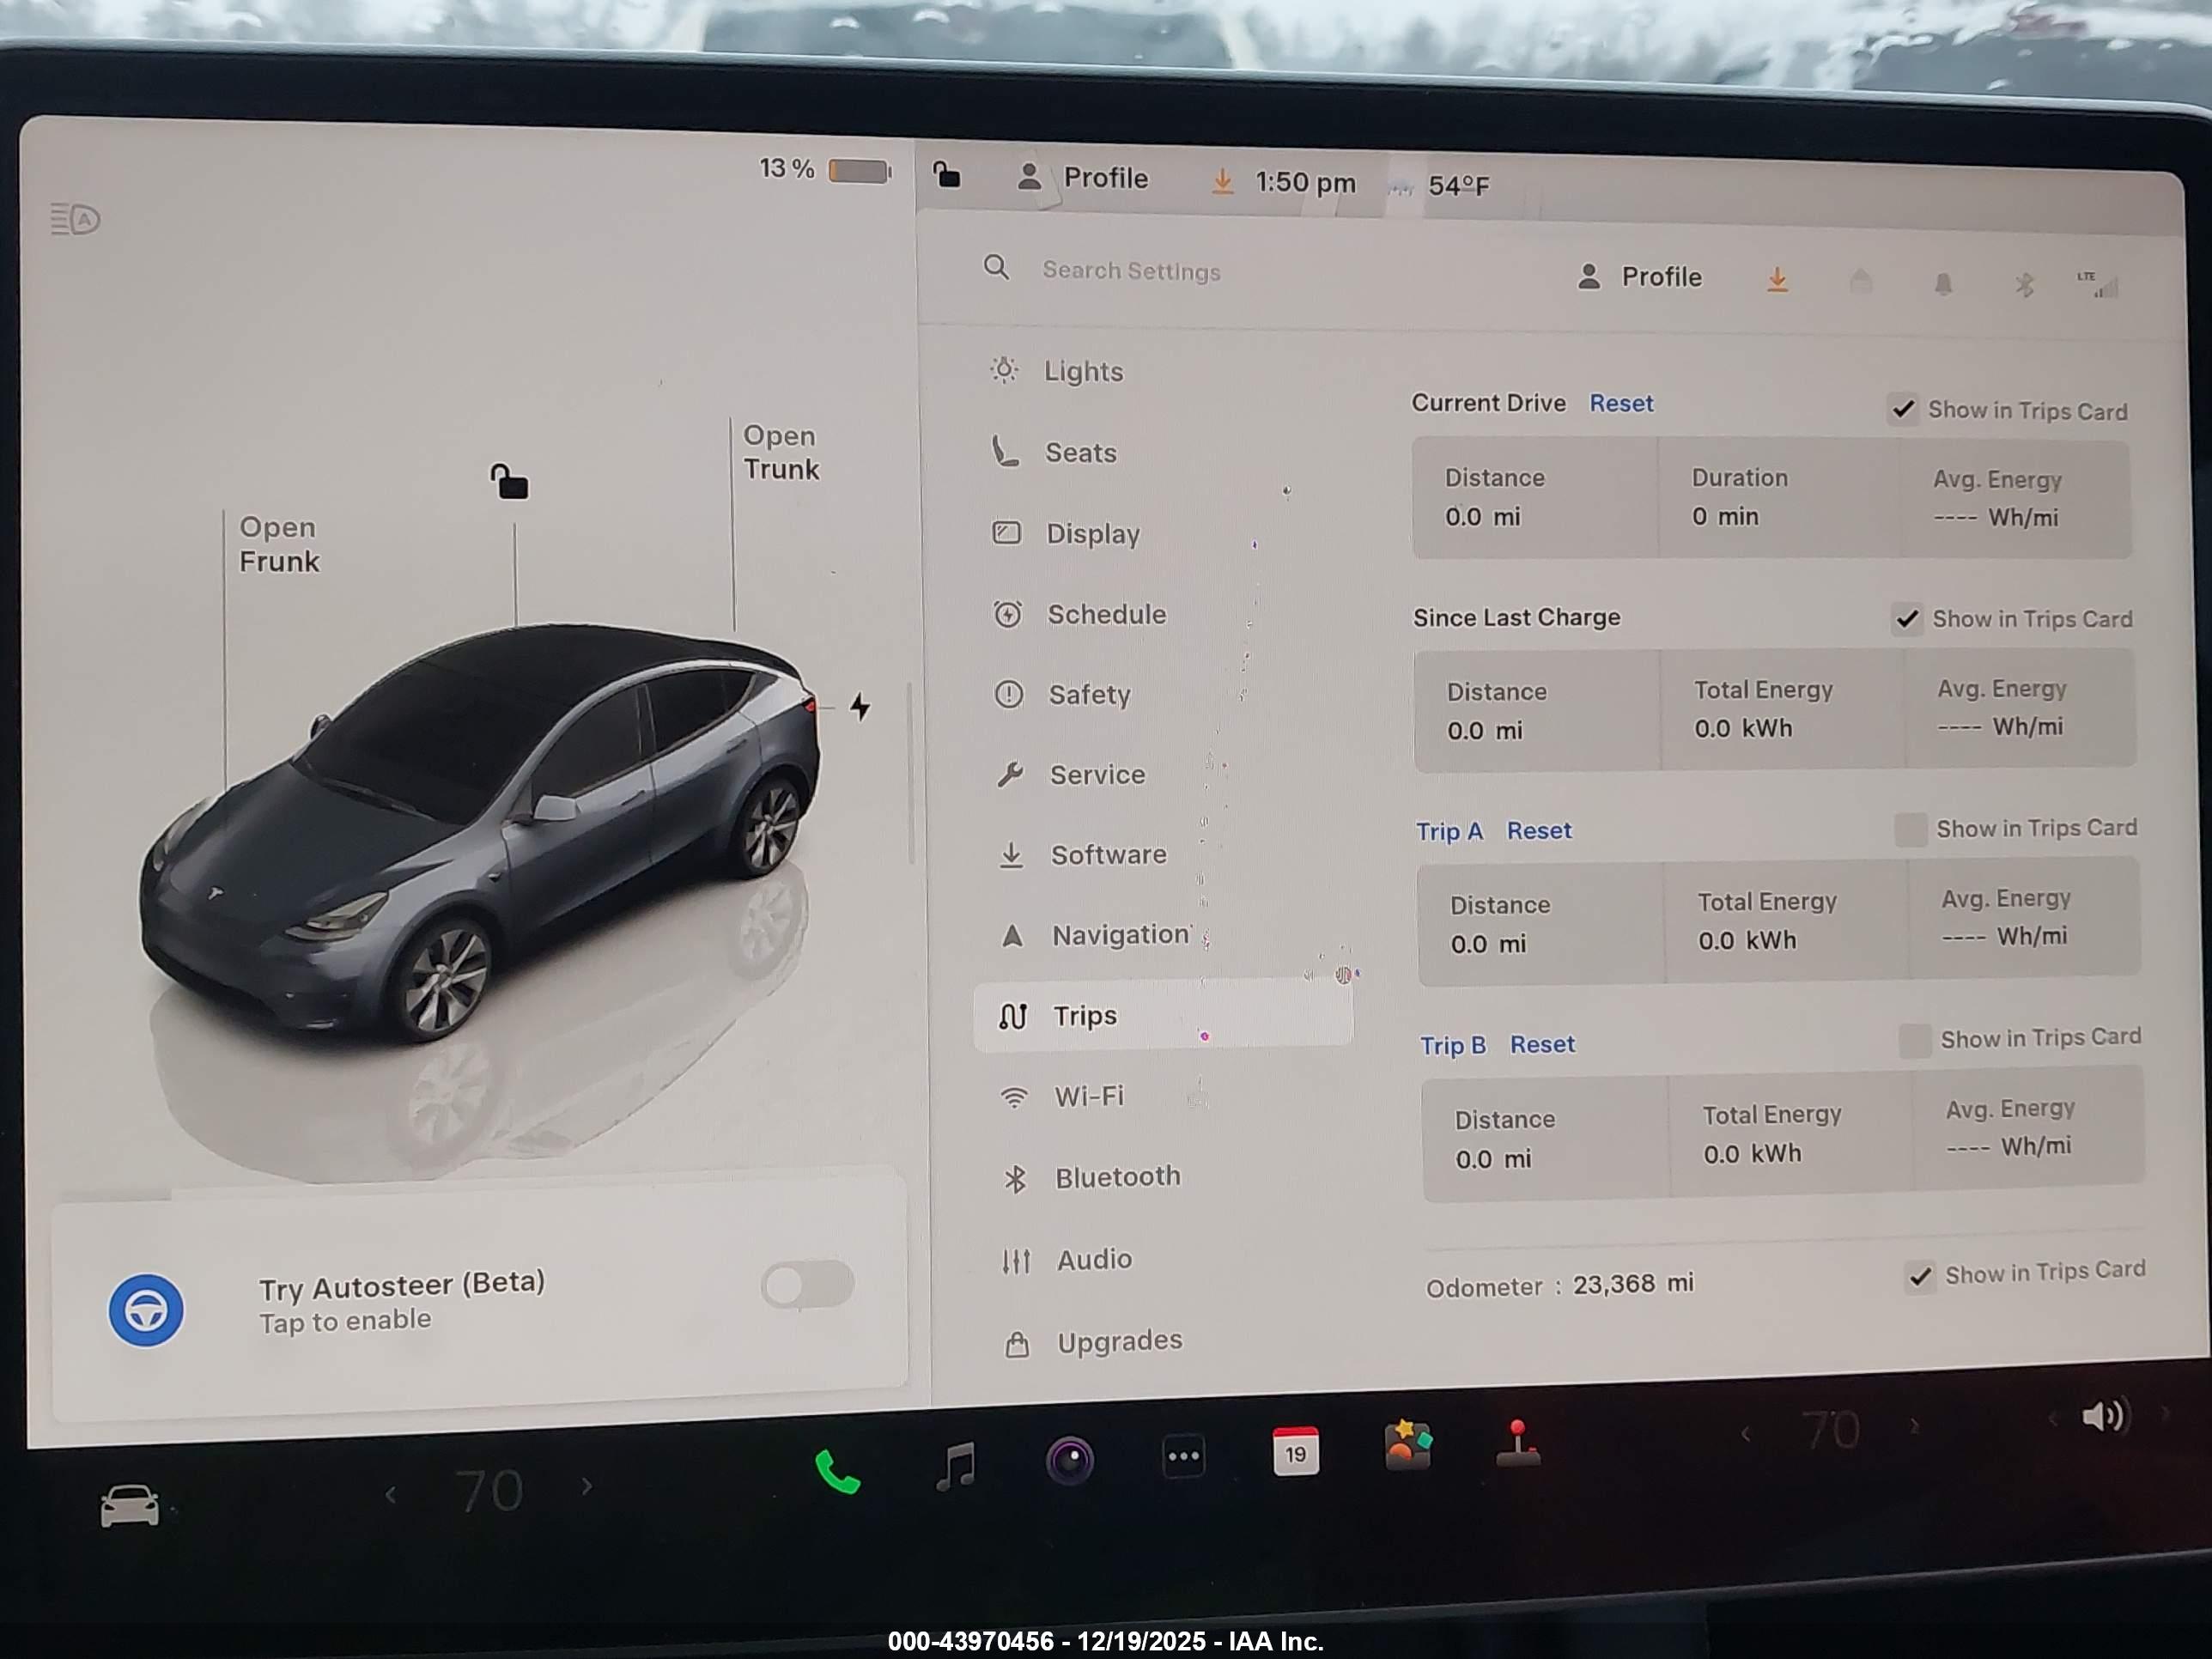Tap the LTE signal strength icon
Image resolution: width=2212 pixels, height=1659 pixels.
tap(2098, 285)
